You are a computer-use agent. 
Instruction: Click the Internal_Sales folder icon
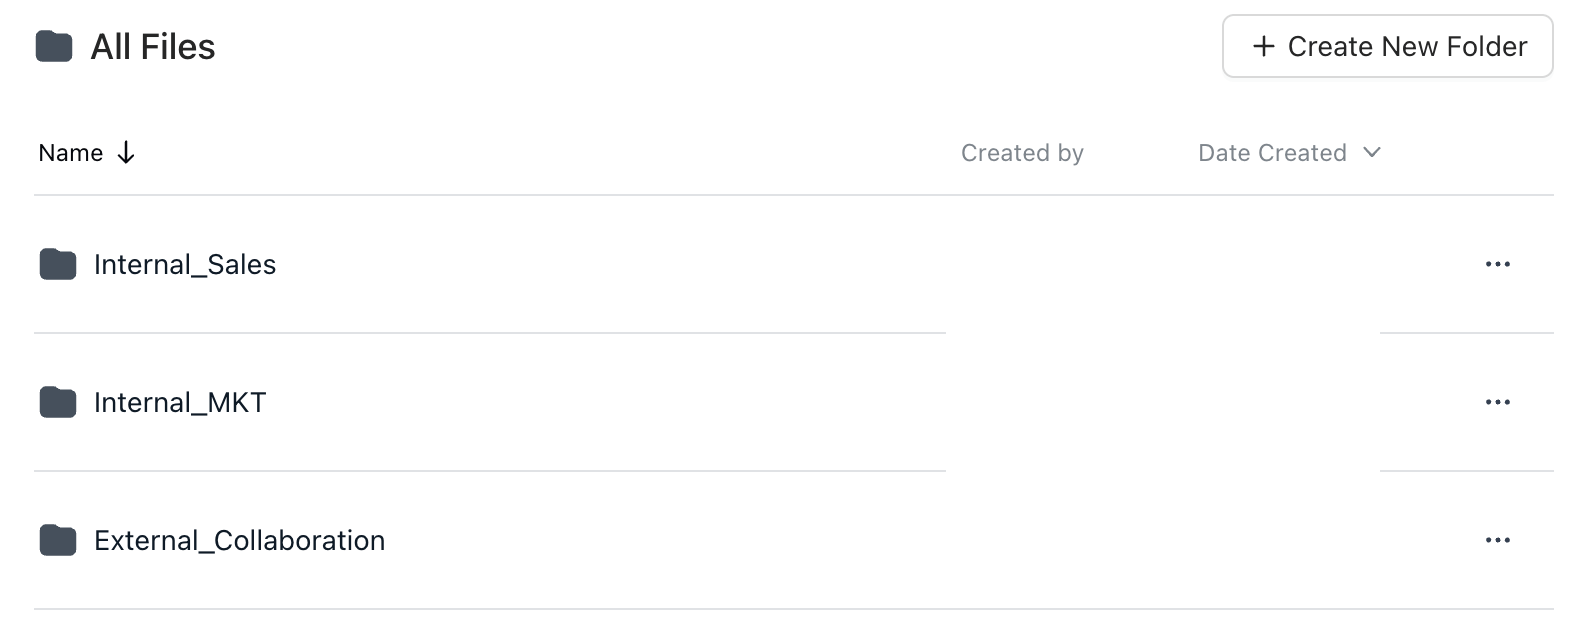pos(58,264)
